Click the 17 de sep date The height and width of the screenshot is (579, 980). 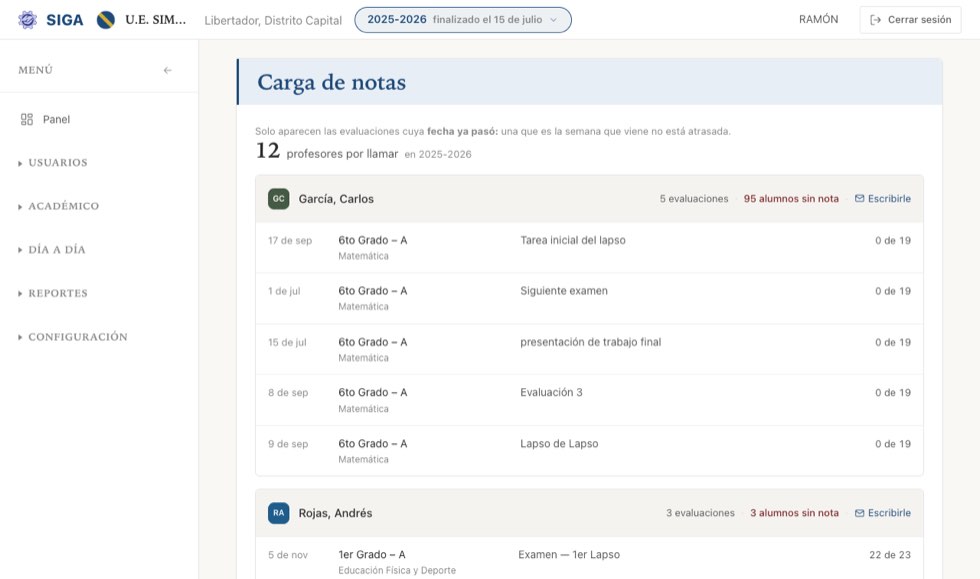290,241
